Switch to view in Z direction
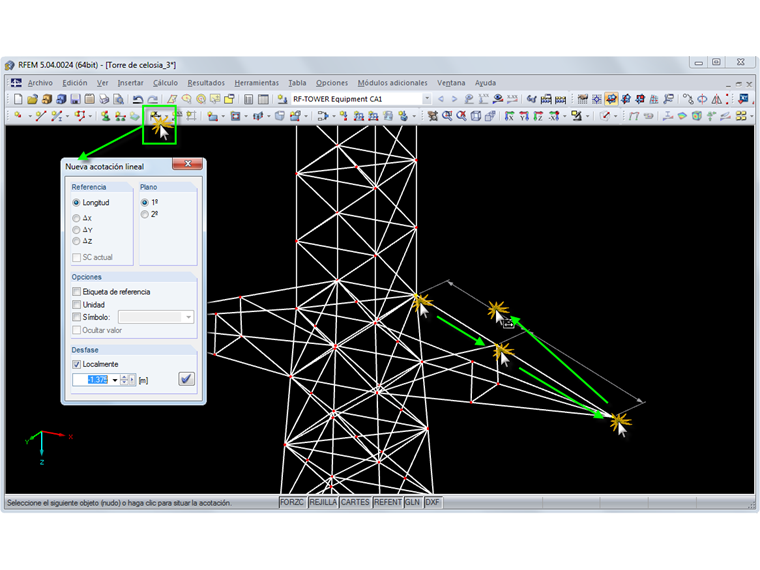 538,116
